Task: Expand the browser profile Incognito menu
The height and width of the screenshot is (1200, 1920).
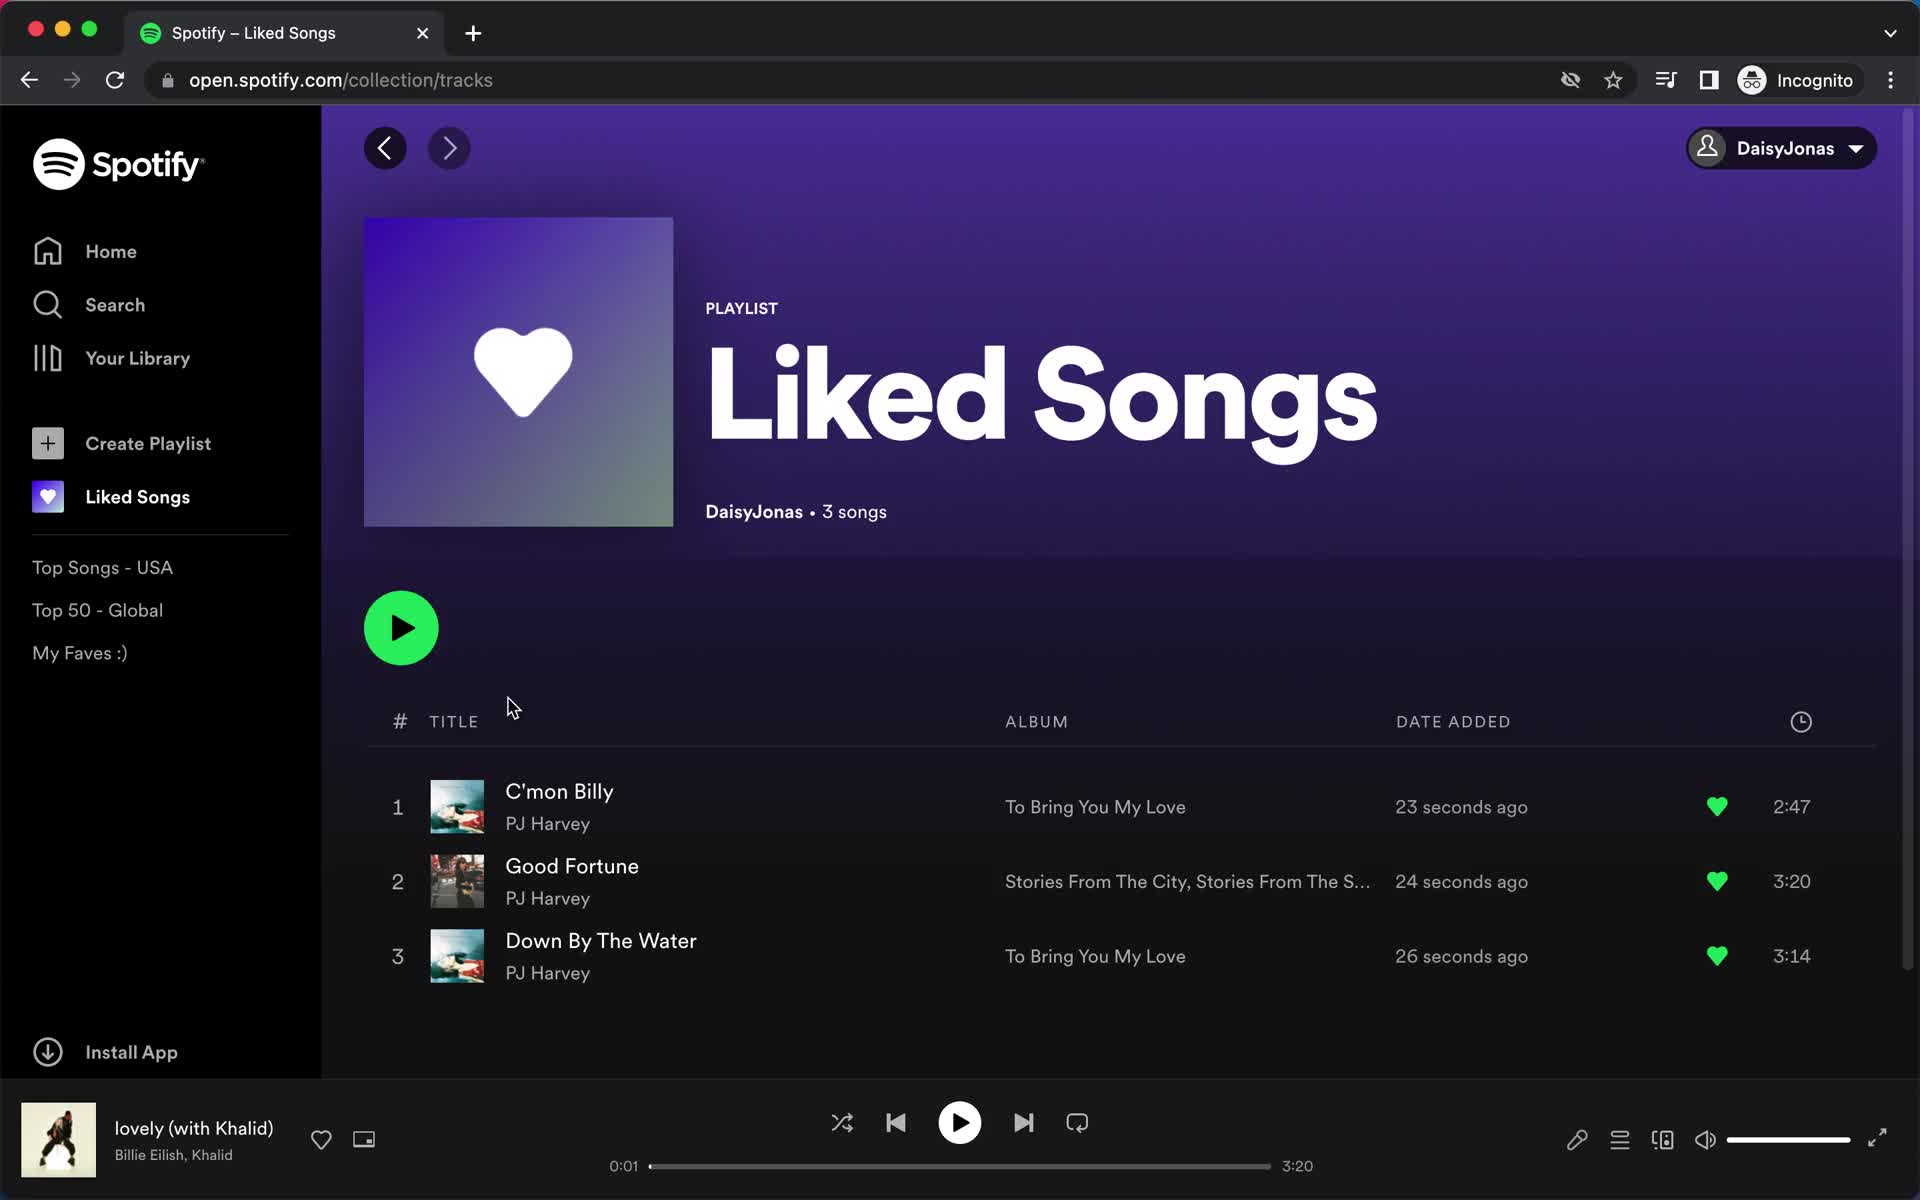Action: [x=1798, y=80]
